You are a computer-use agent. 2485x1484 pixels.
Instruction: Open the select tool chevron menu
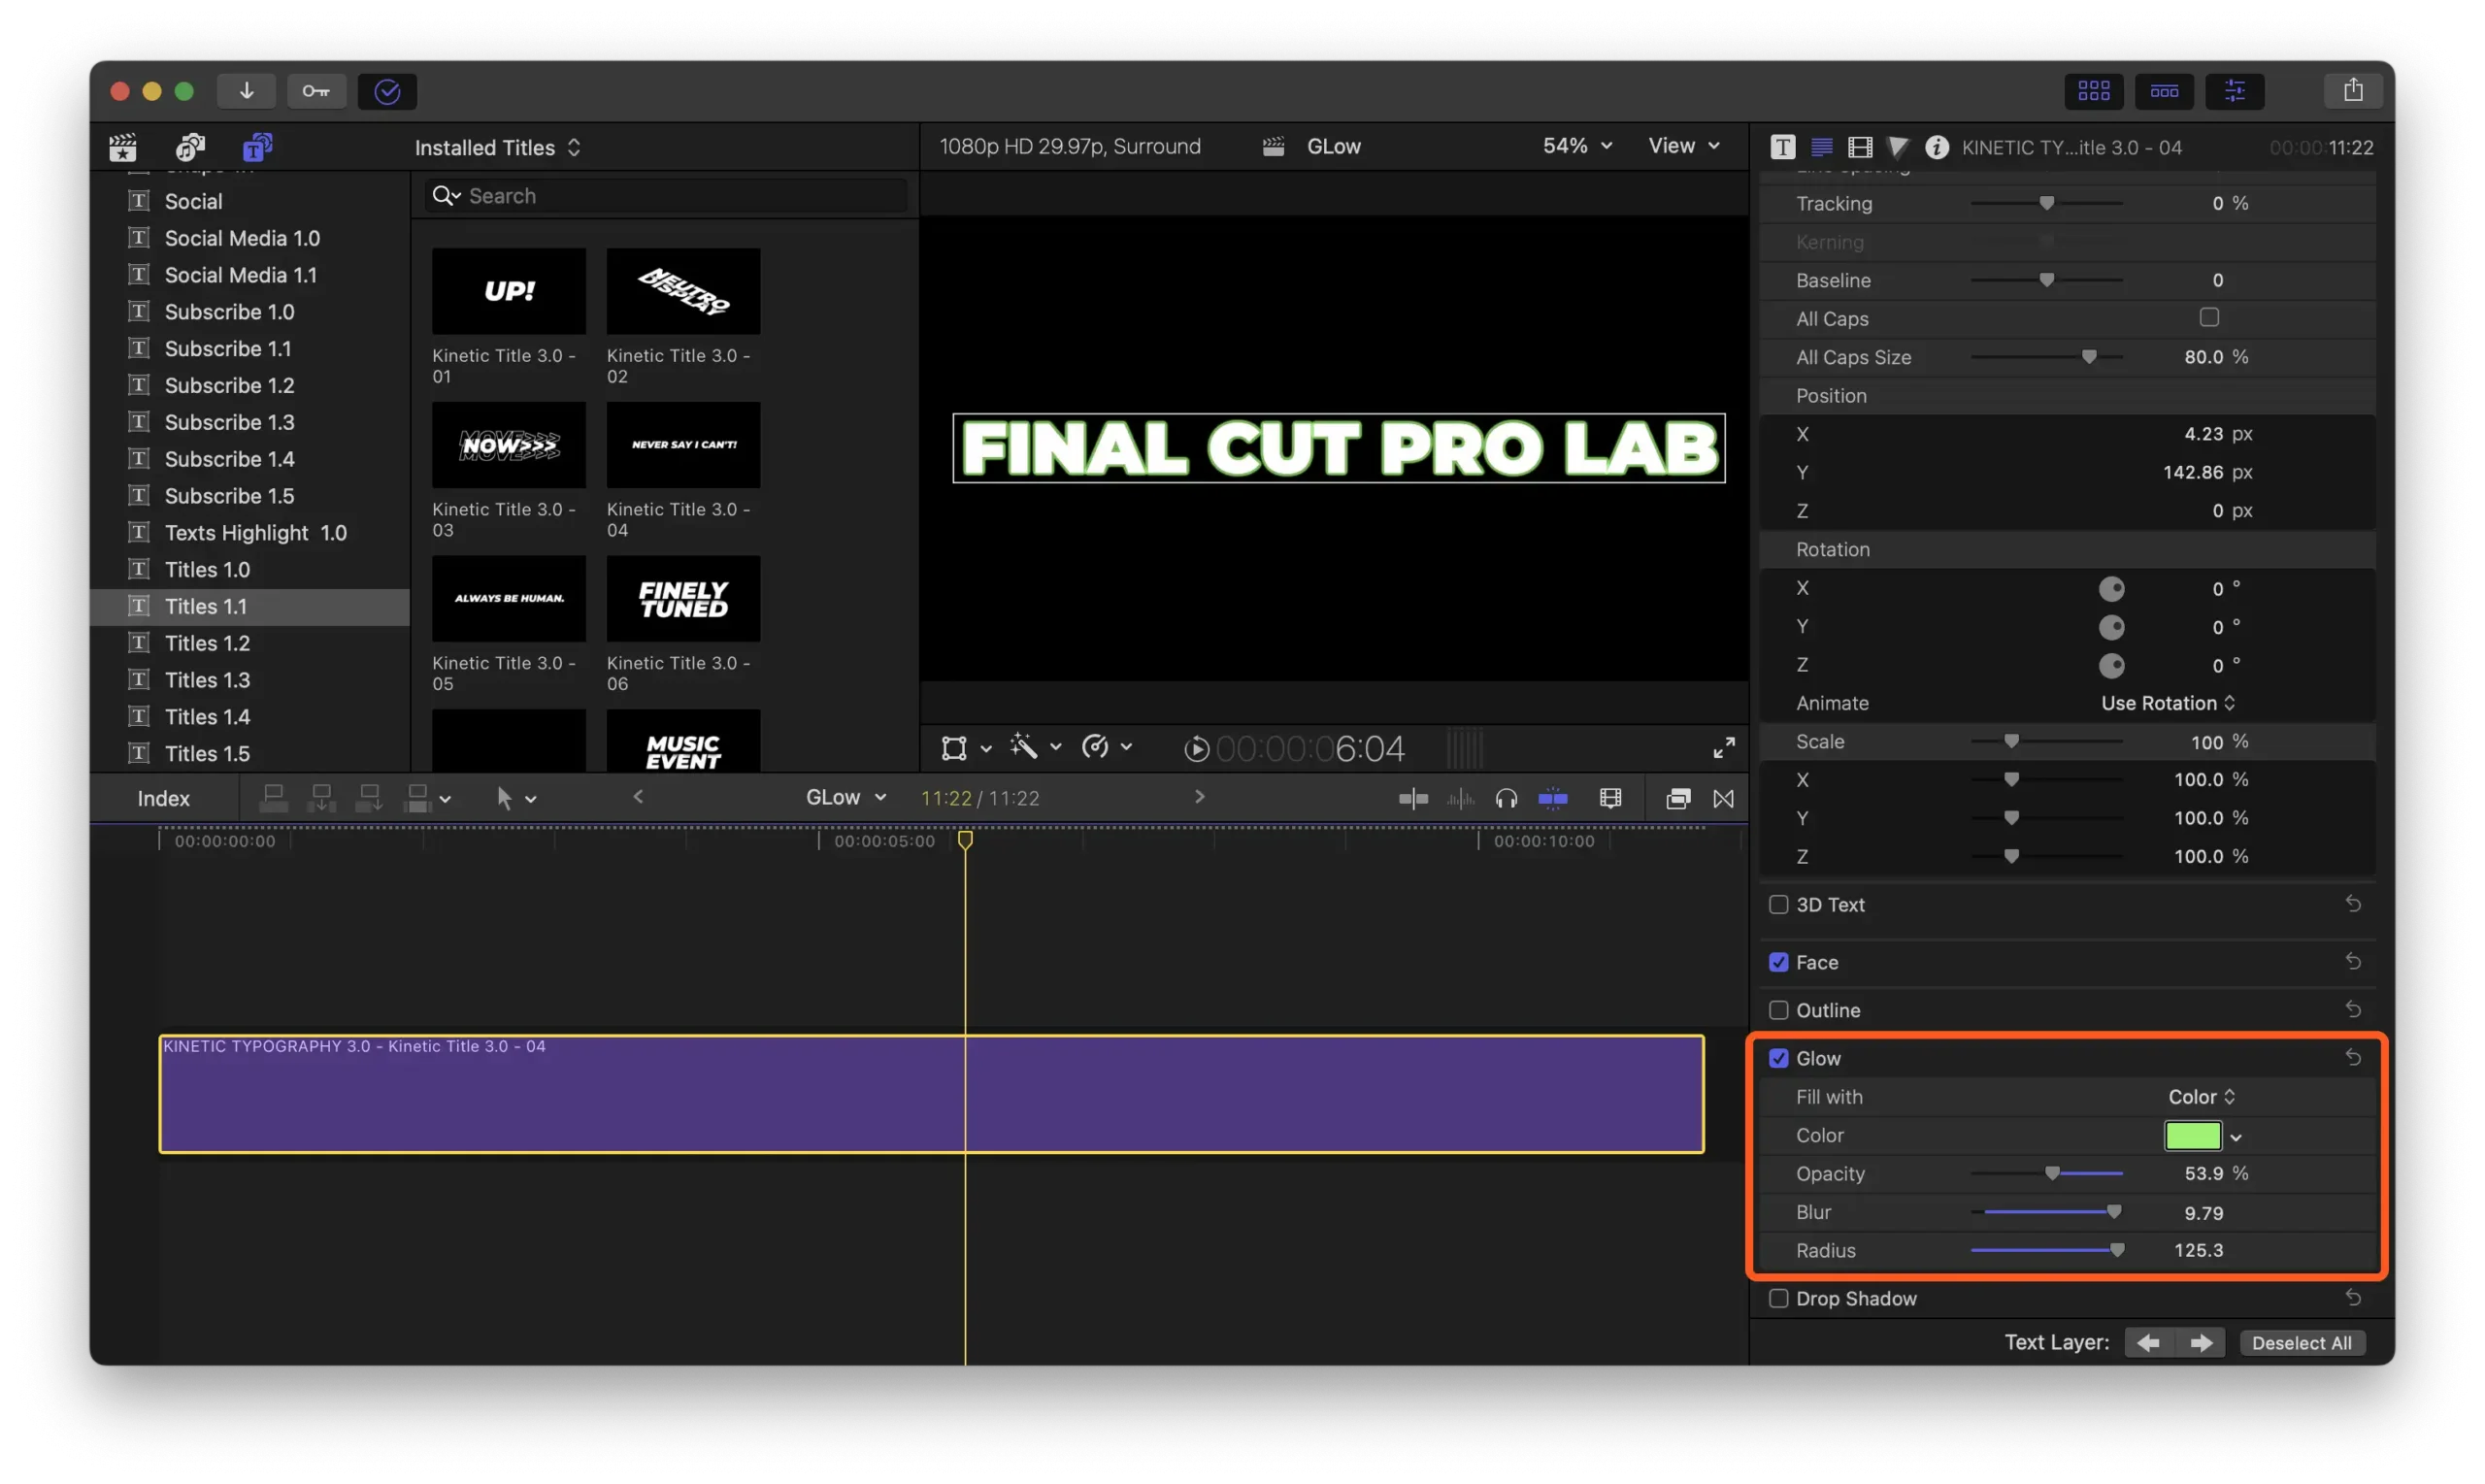531,799
